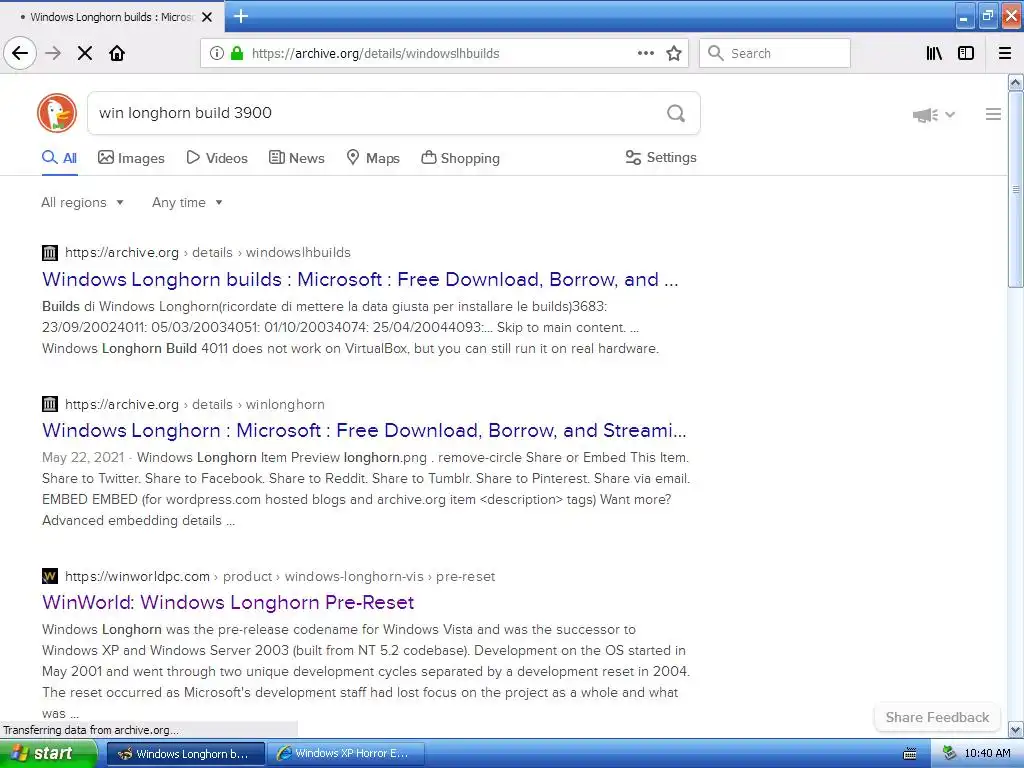Toggle the sidebar view icon

(x=966, y=53)
